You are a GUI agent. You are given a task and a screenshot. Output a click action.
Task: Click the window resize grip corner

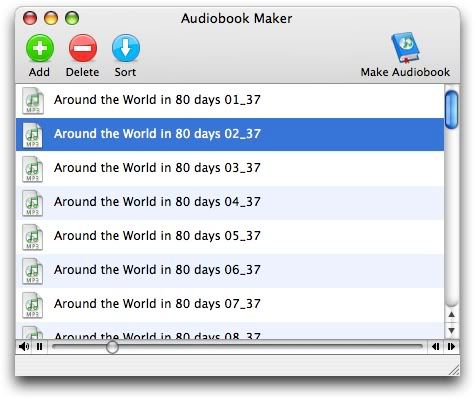(x=453, y=369)
